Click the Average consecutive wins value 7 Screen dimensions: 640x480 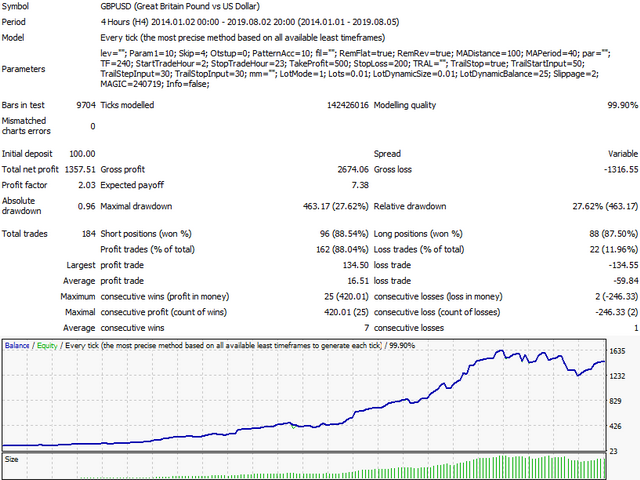tap(367, 328)
